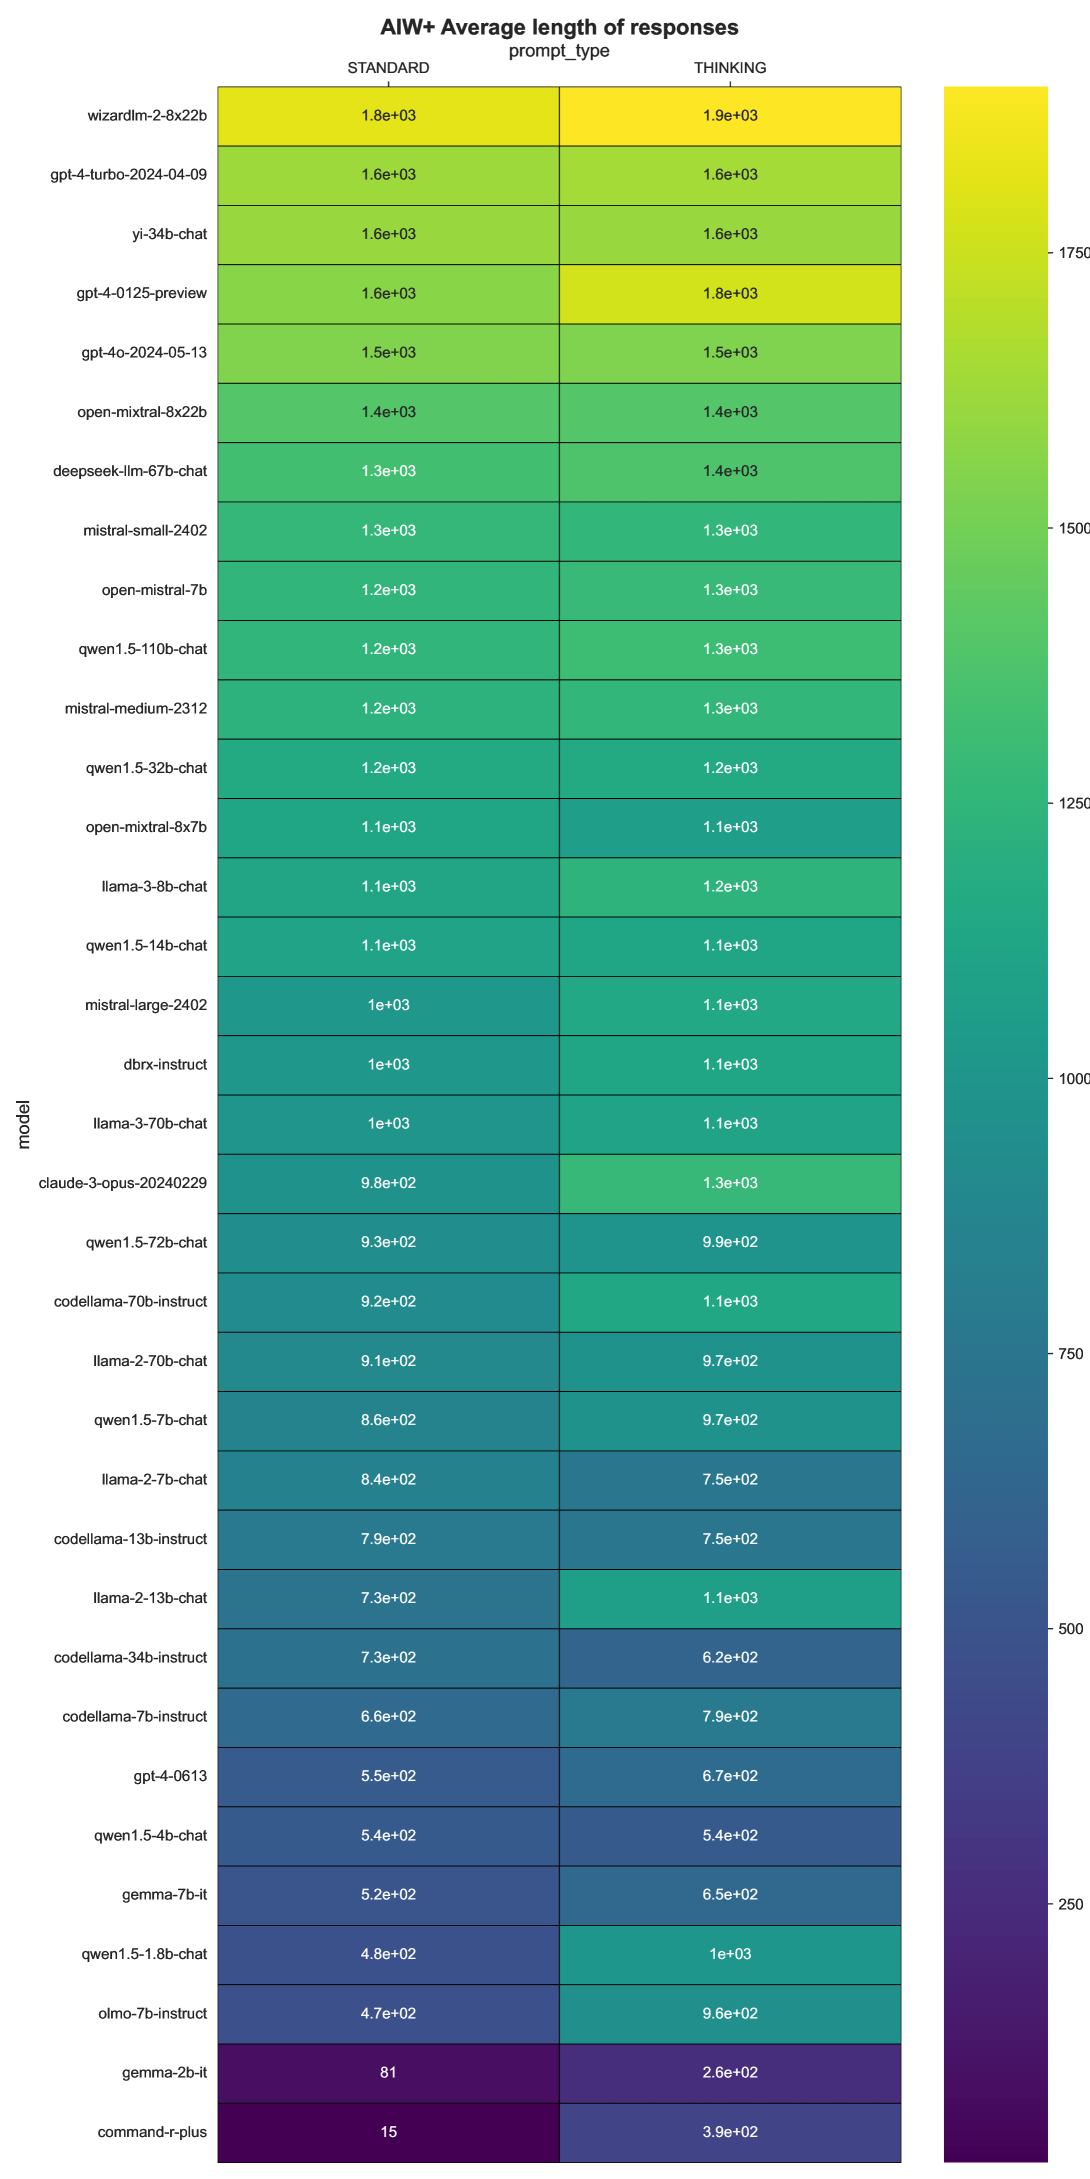Image resolution: width=1090 pixels, height=2179 pixels.
Task: Click the gemma-2b-it STANDARD cell showing 81
Action: (388, 2072)
